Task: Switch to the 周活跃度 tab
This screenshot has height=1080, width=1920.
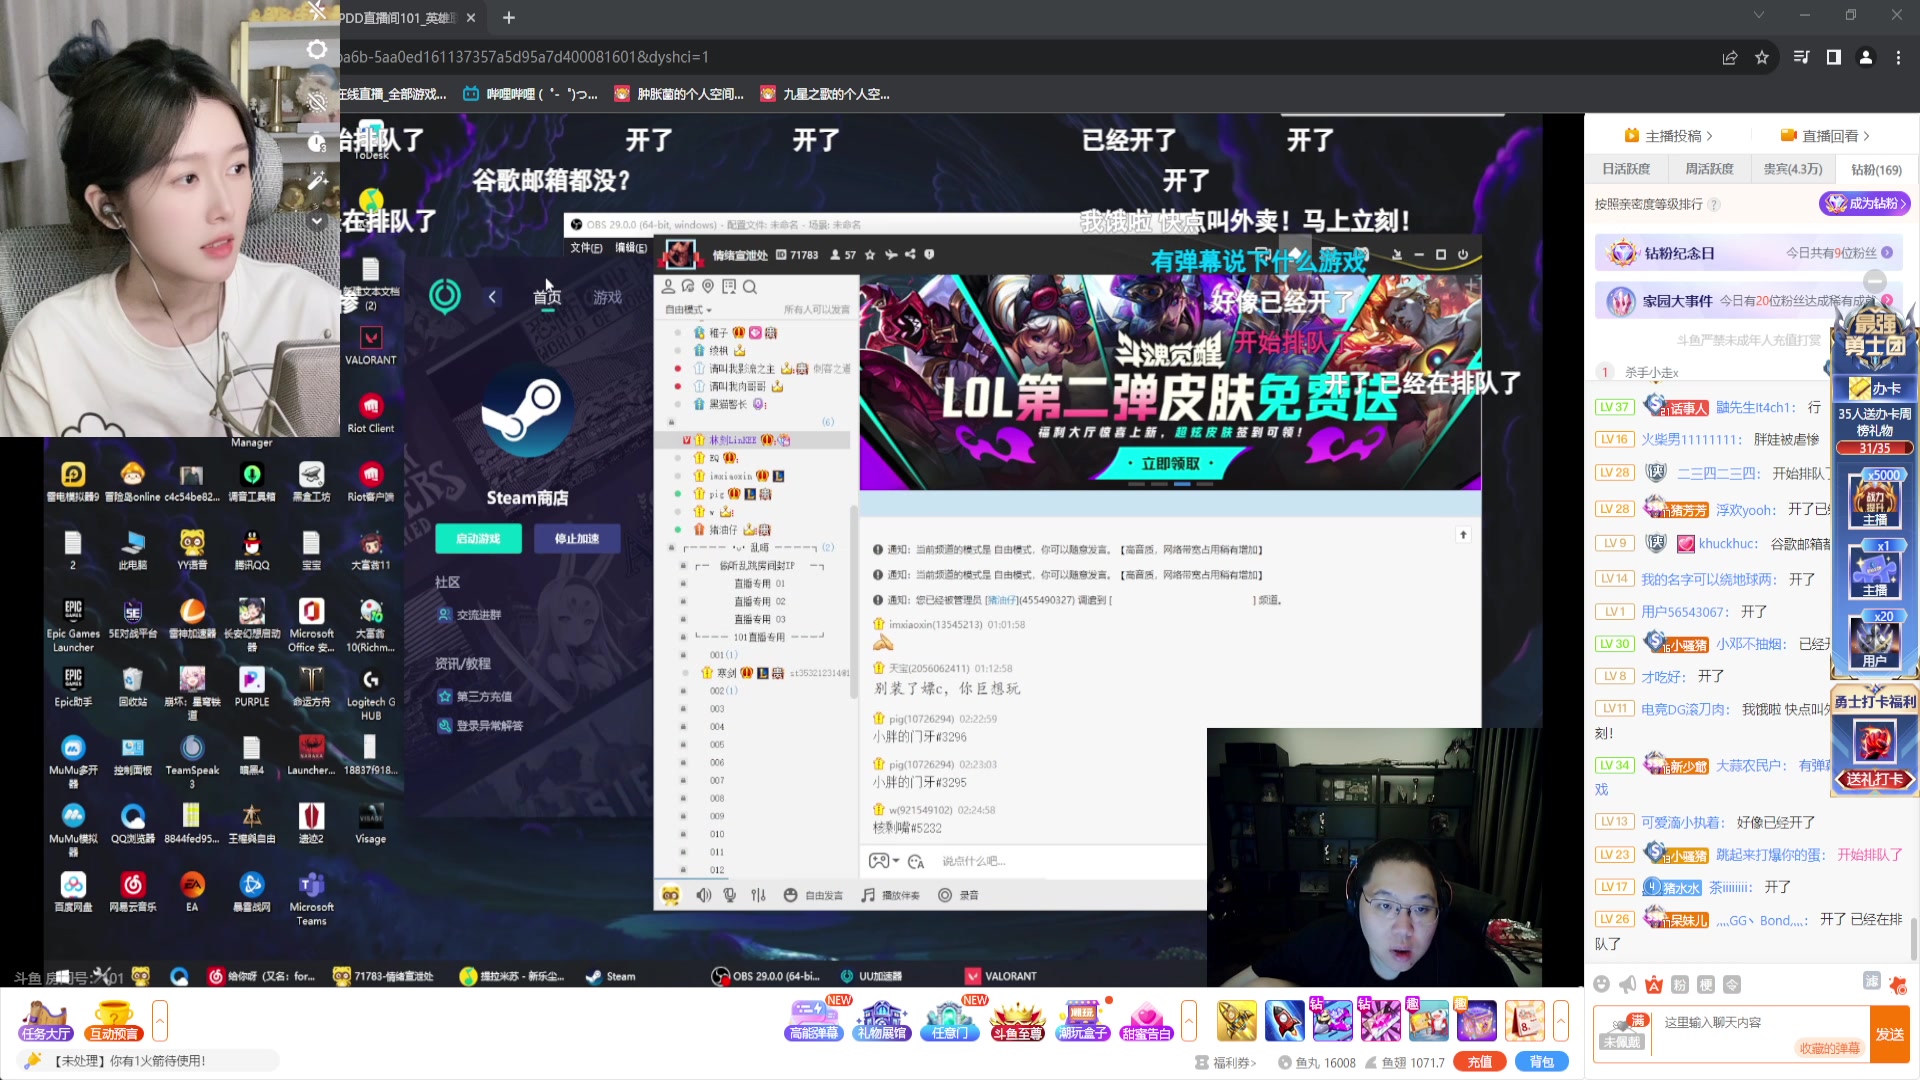Action: [1709, 169]
